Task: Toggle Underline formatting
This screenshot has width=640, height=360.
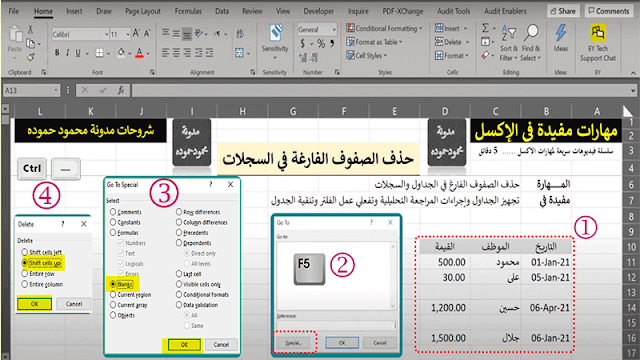Action: click(78, 53)
